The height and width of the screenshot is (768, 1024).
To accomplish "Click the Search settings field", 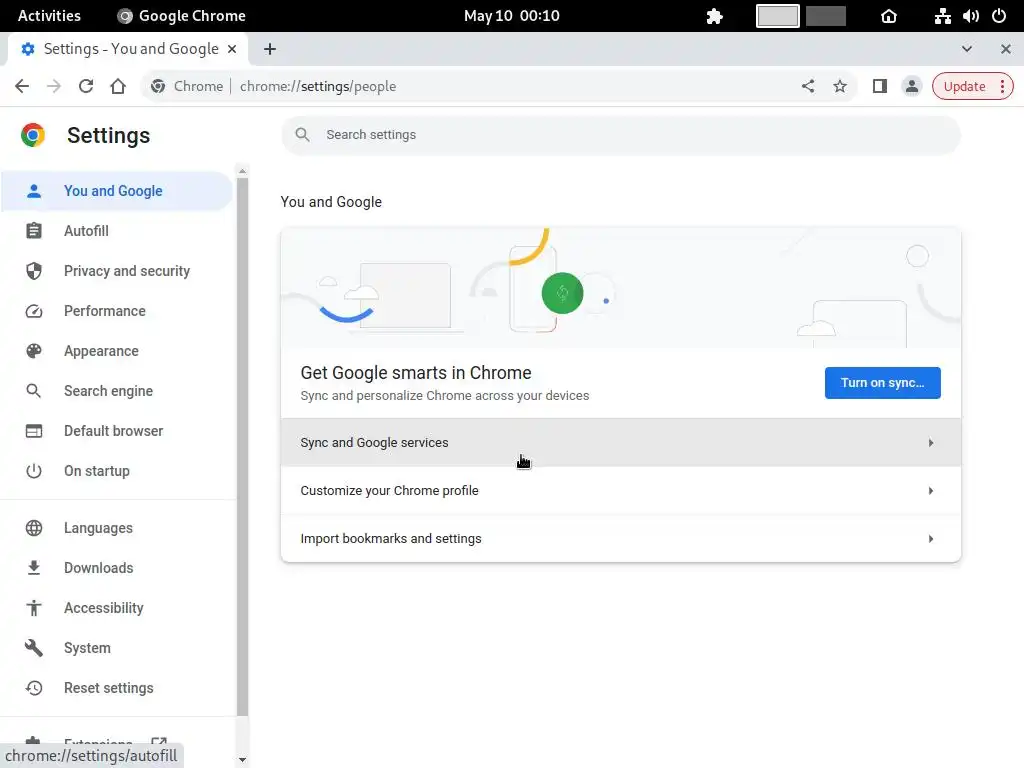I will tap(620, 135).
